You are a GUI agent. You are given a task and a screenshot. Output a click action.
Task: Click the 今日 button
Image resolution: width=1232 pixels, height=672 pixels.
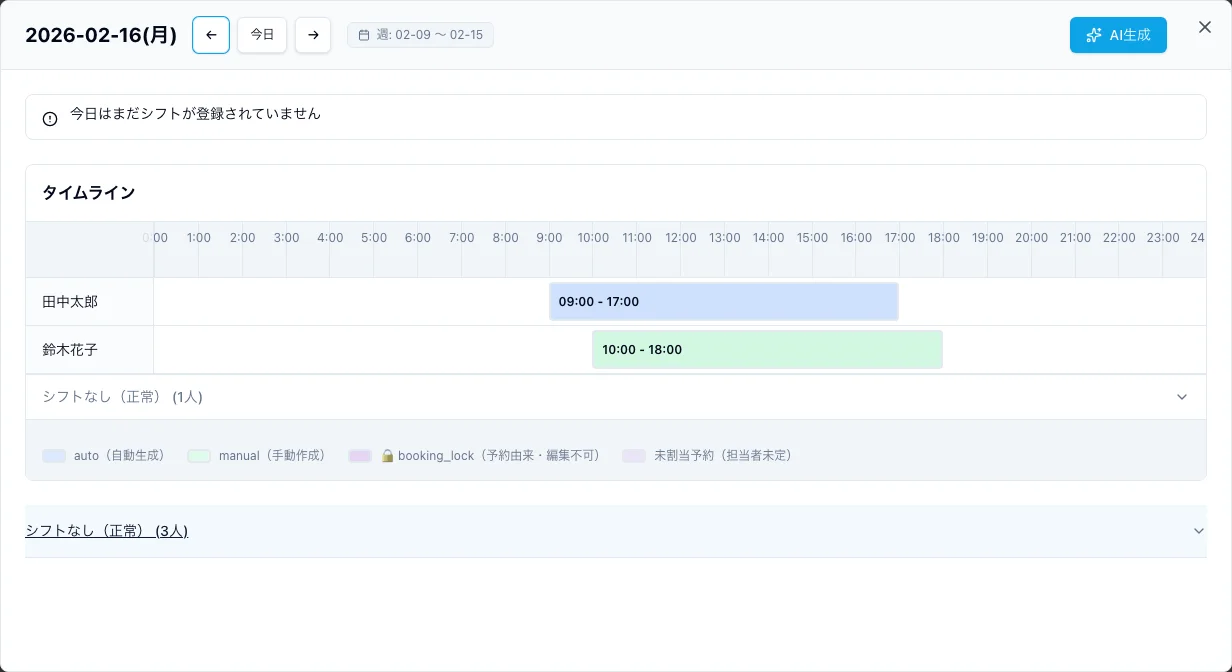(262, 35)
